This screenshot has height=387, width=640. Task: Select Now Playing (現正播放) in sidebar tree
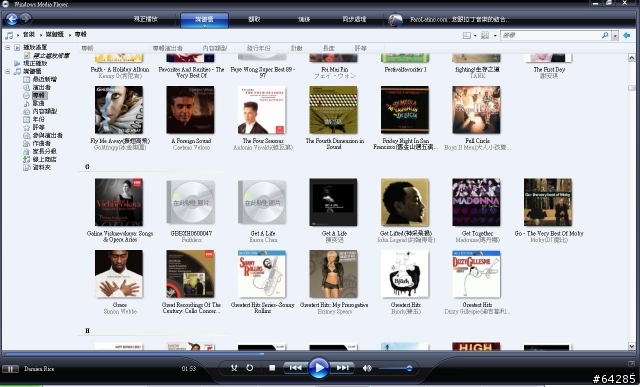[x=31, y=63]
